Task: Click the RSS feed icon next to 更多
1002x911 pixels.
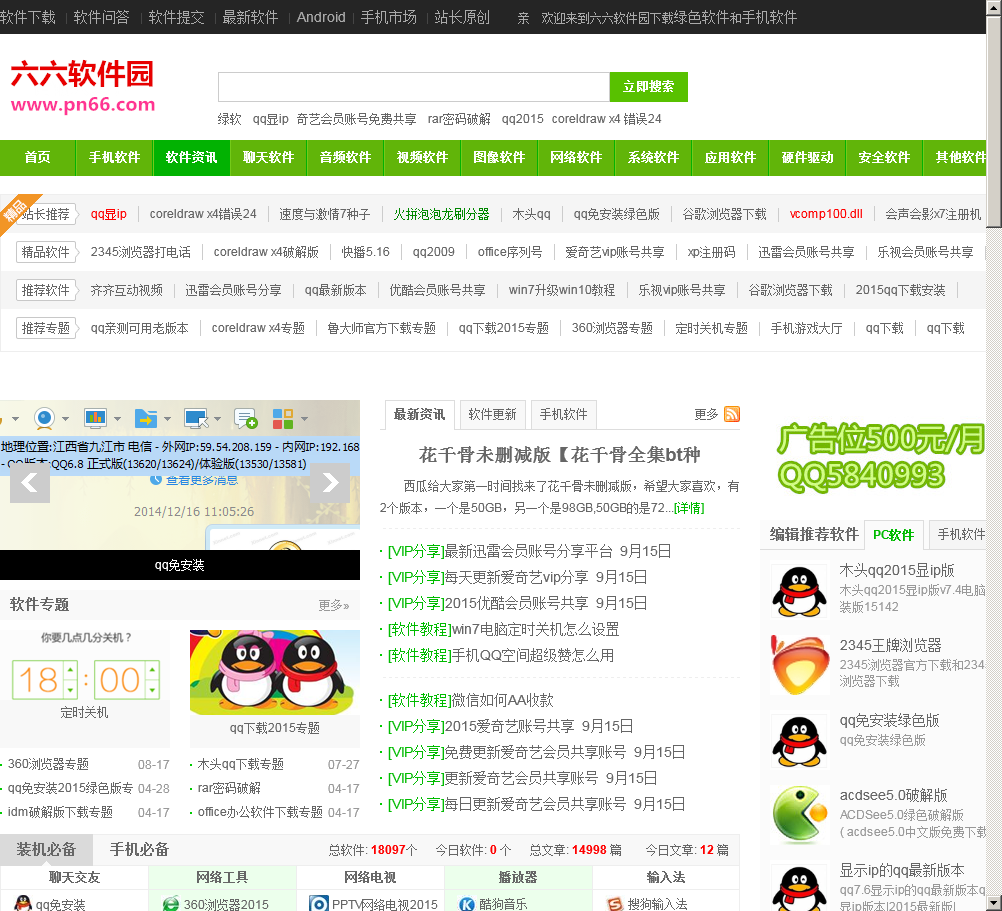Action: [x=732, y=414]
